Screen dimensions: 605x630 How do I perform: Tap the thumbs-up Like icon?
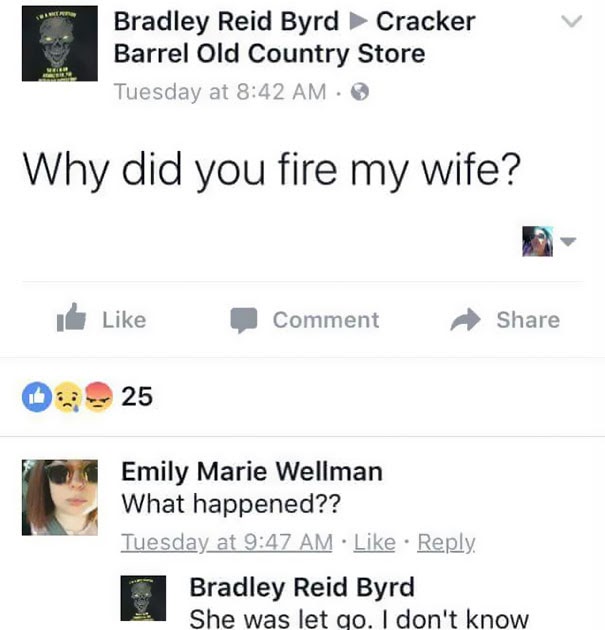pyautogui.click(x=72, y=318)
